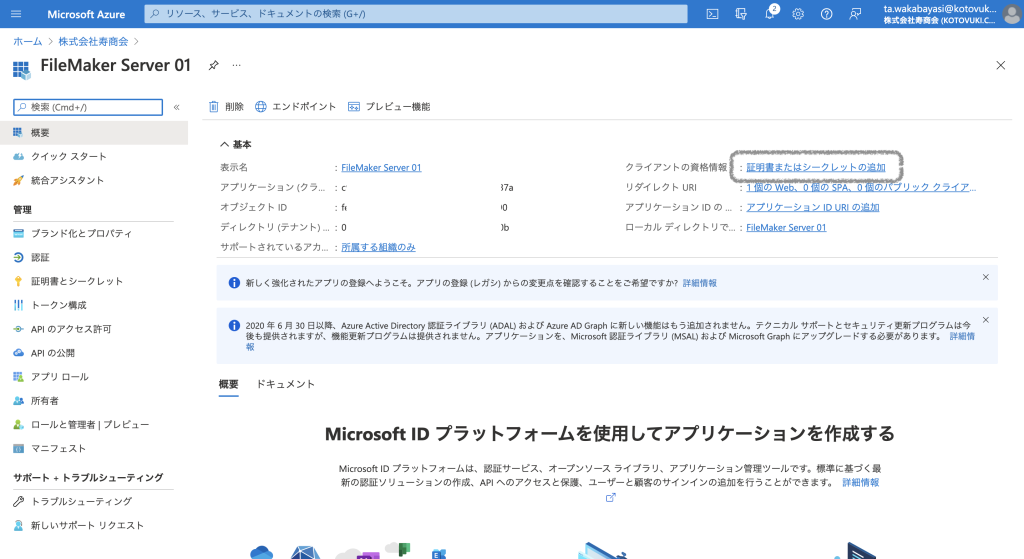Open プレビュー機能 preview features

[389, 106]
